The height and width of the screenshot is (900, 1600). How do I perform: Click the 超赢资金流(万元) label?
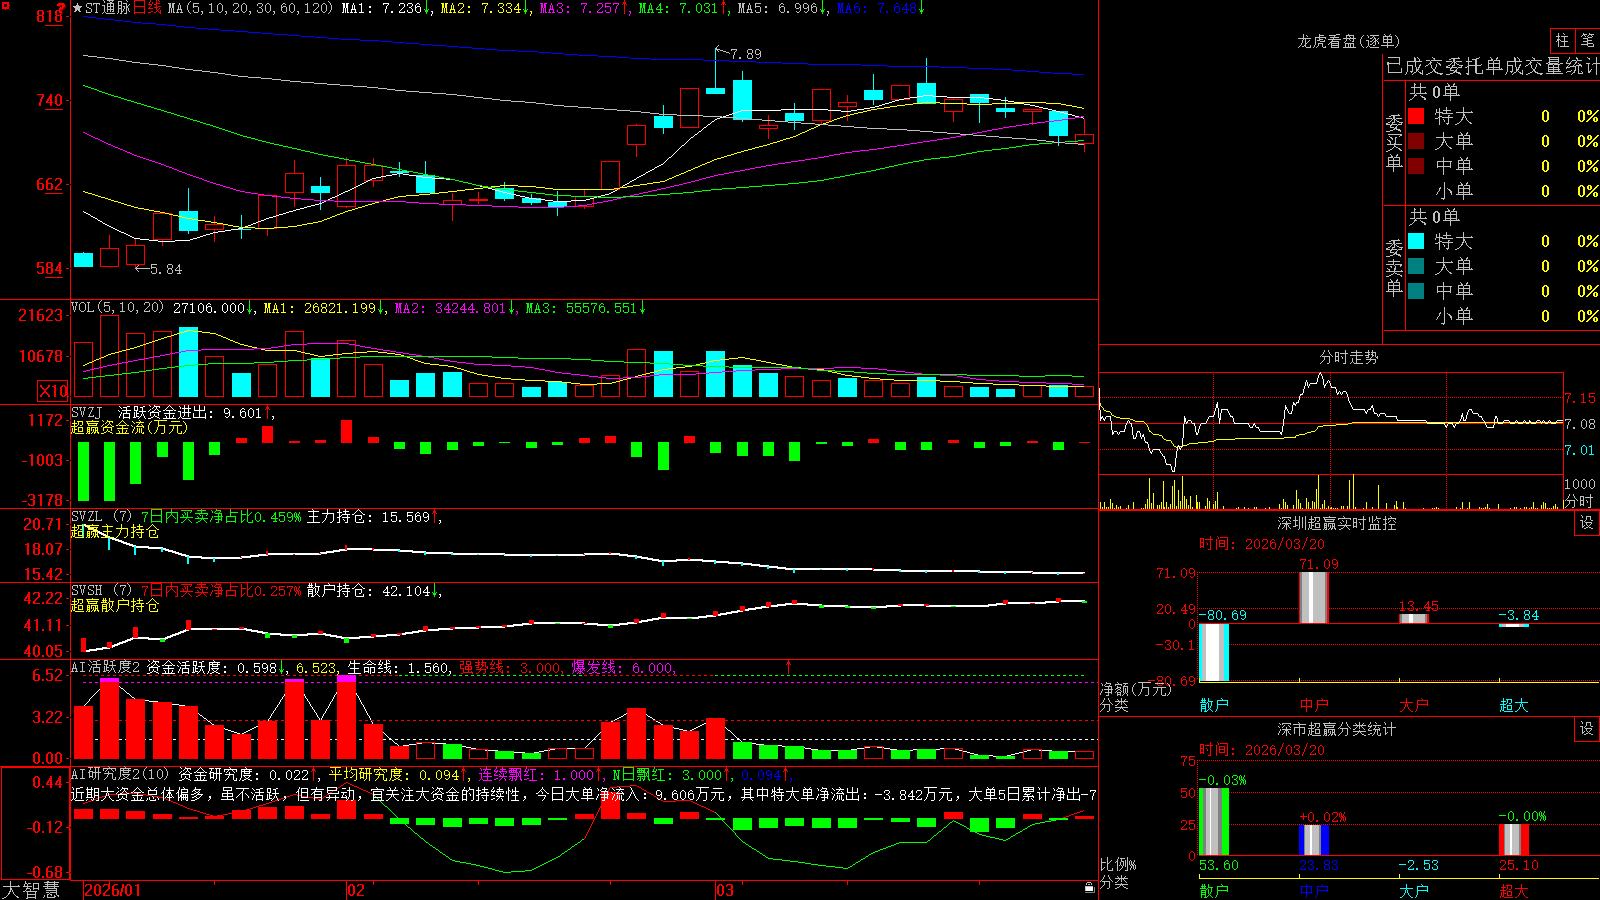click(129, 427)
